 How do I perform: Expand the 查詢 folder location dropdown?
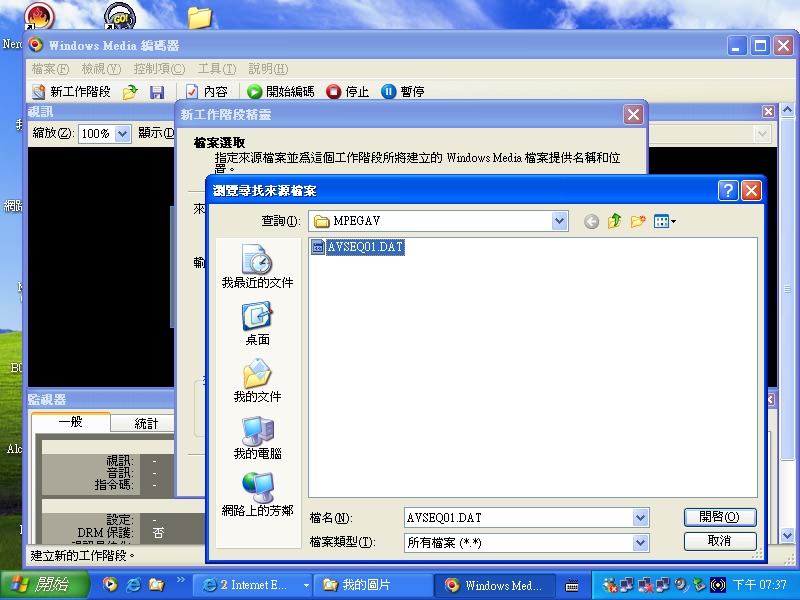click(x=560, y=221)
